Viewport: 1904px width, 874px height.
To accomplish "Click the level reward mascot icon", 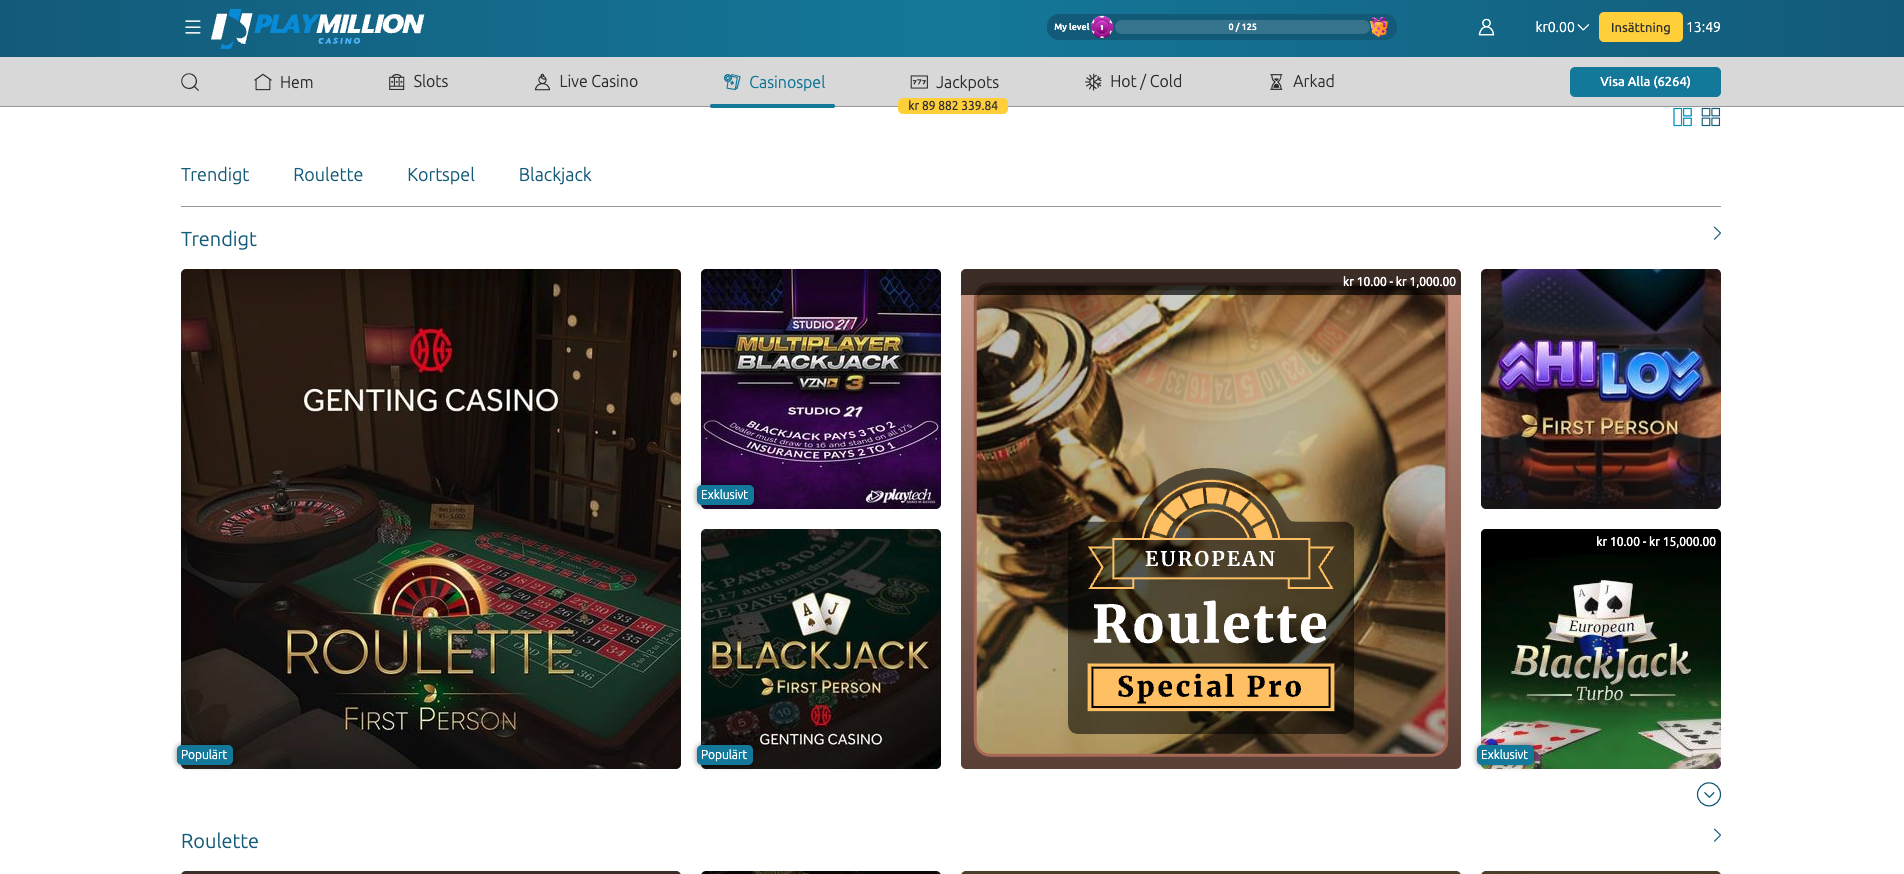I will point(1379,27).
